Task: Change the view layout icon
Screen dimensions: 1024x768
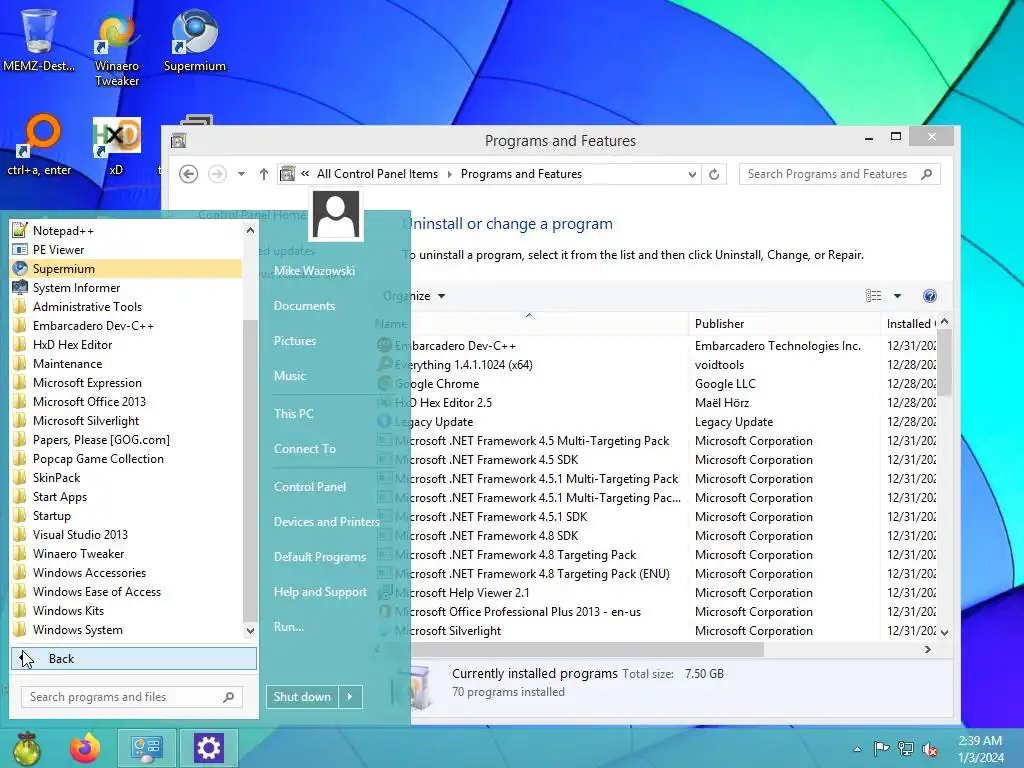Action: (x=873, y=296)
